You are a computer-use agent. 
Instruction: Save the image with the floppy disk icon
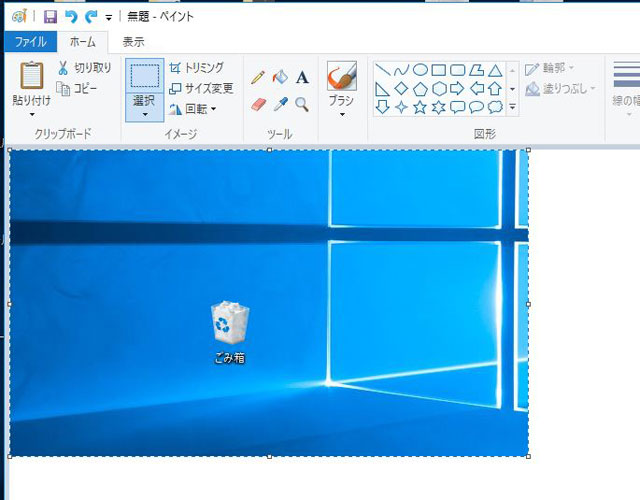click(x=51, y=17)
